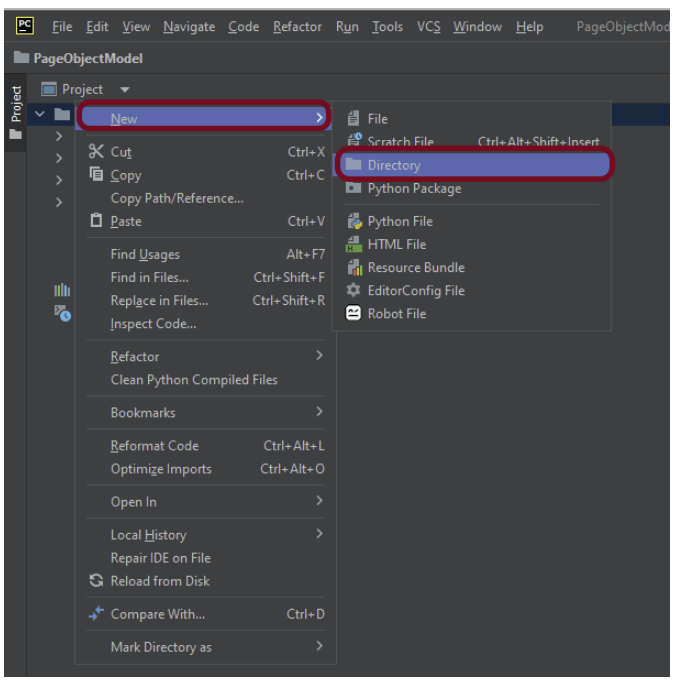The image size is (675, 685).
Task: Open the Refactor menu in menu bar
Action: point(297,27)
